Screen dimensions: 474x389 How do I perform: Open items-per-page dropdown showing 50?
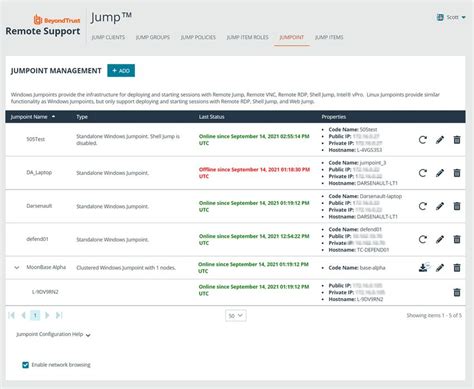(236, 315)
